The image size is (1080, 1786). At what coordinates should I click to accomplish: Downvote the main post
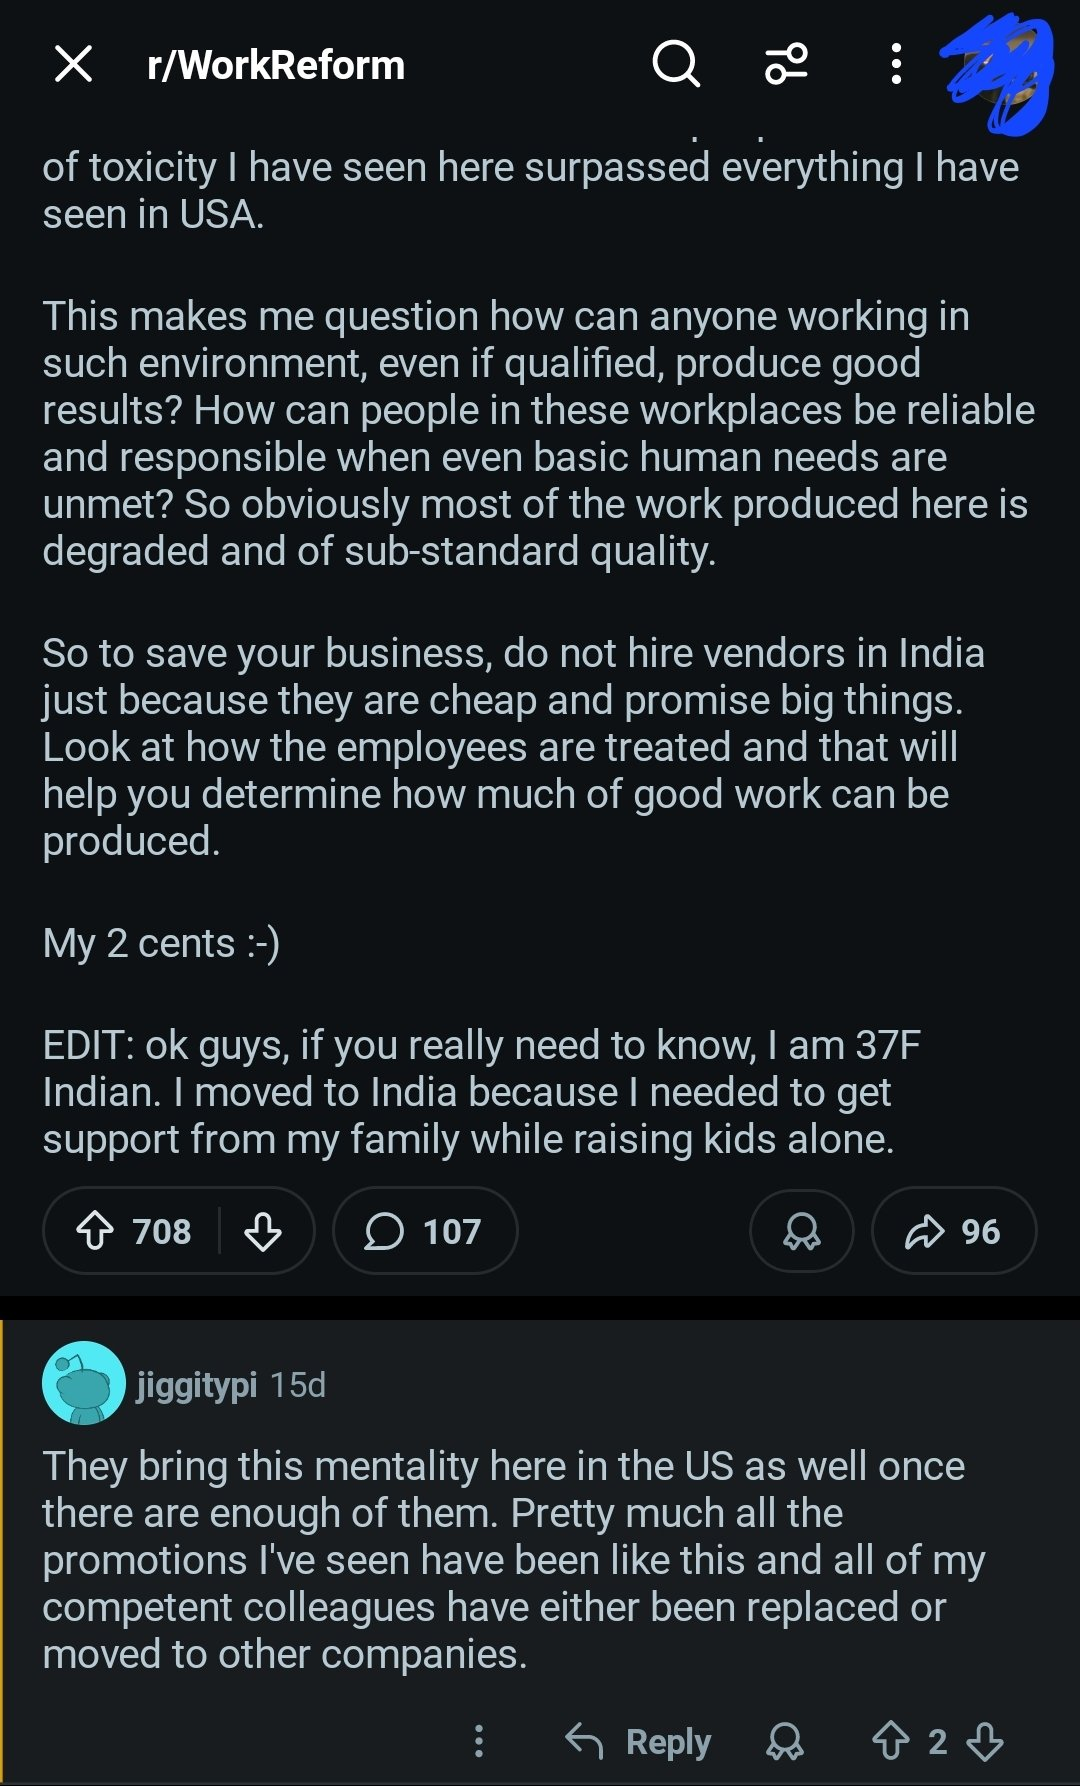(263, 1231)
